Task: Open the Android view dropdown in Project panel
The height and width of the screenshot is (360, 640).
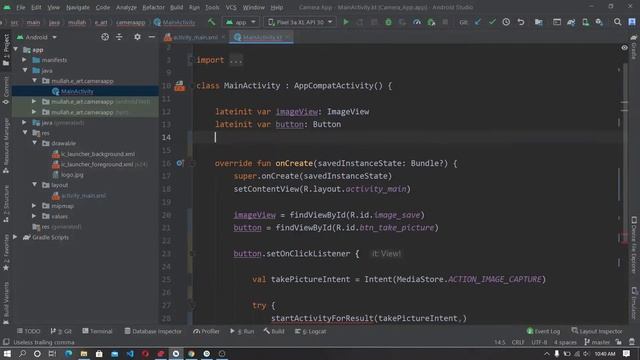Action: [x=37, y=37]
